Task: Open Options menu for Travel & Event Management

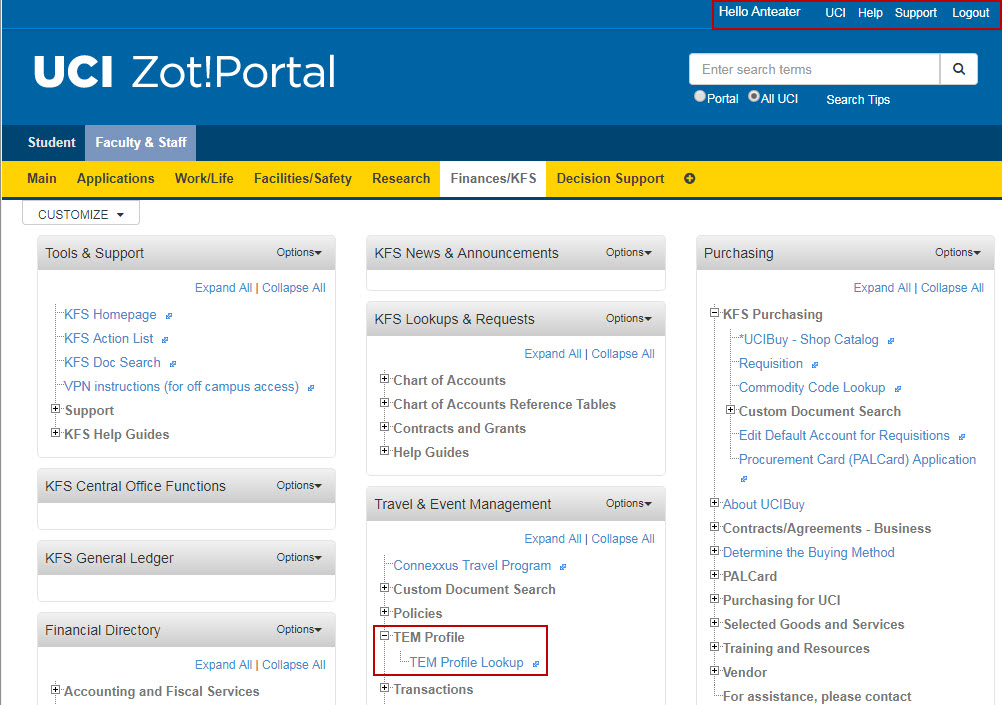Action: (x=629, y=504)
